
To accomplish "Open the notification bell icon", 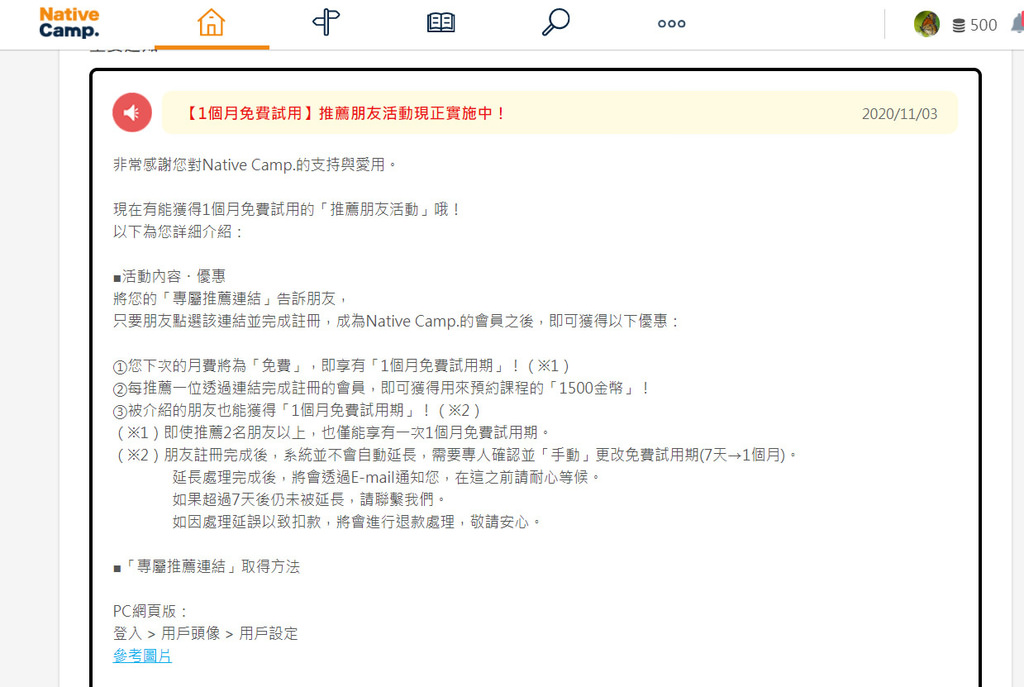I will (1017, 24).
